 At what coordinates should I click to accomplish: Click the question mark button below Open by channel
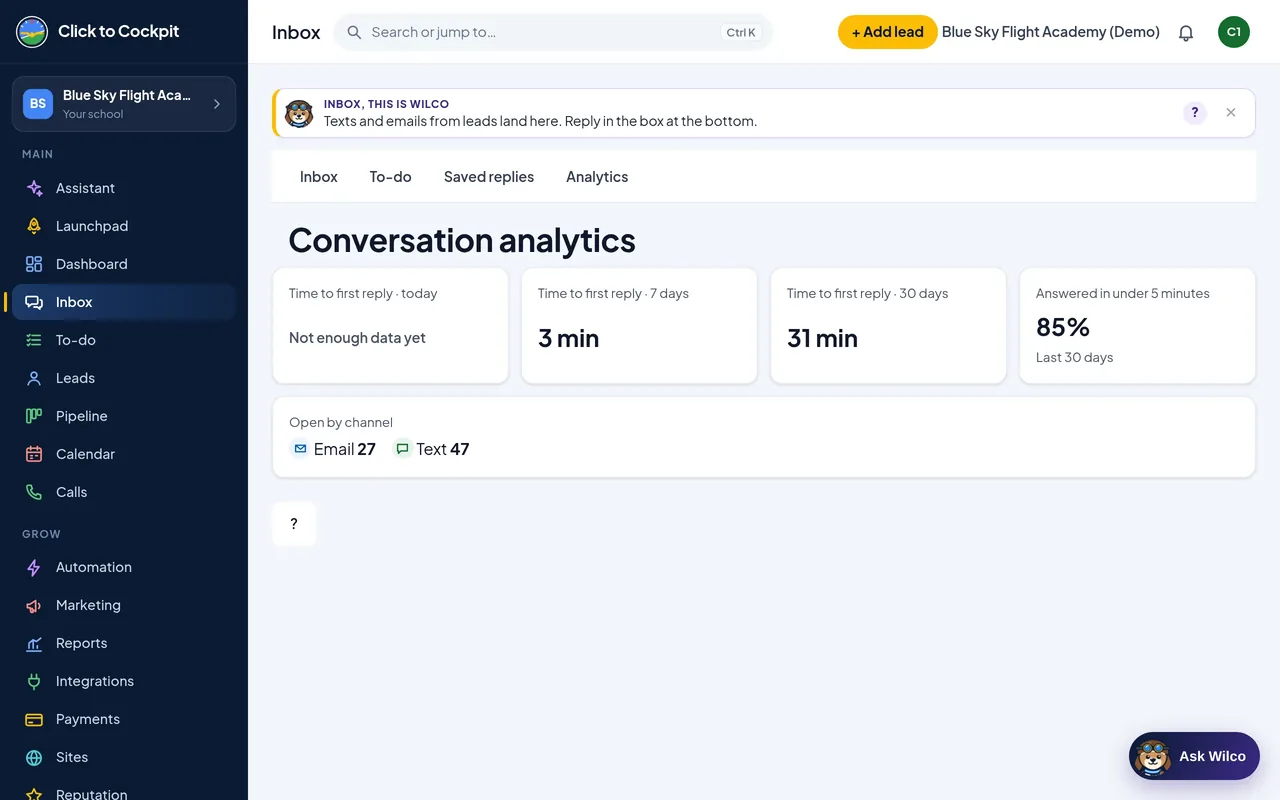click(294, 524)
